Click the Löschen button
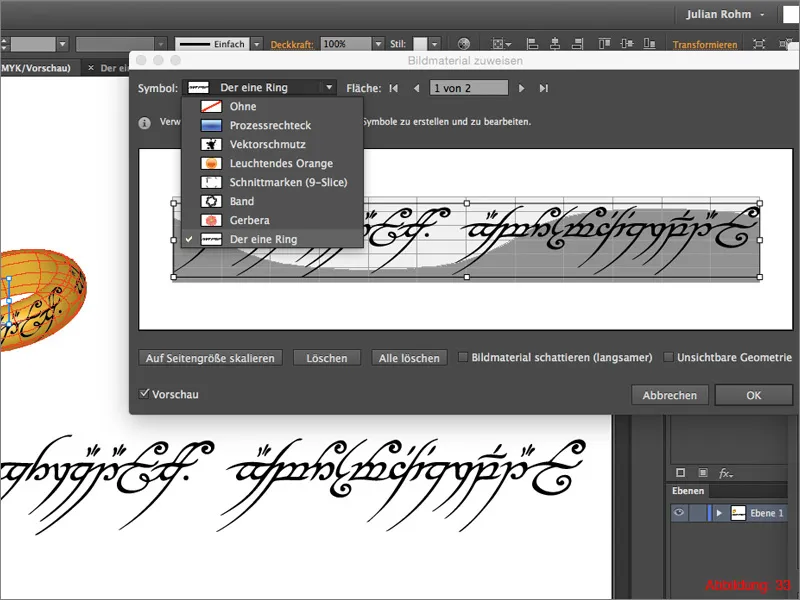The width and height of the screenshot is (800, 600). [x=327, y=358]
